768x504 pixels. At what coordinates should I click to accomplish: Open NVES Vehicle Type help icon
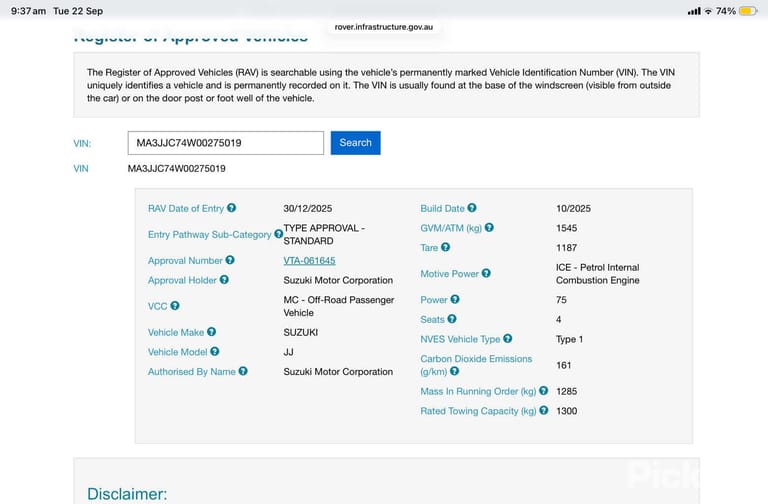click(x=507, y=338)
